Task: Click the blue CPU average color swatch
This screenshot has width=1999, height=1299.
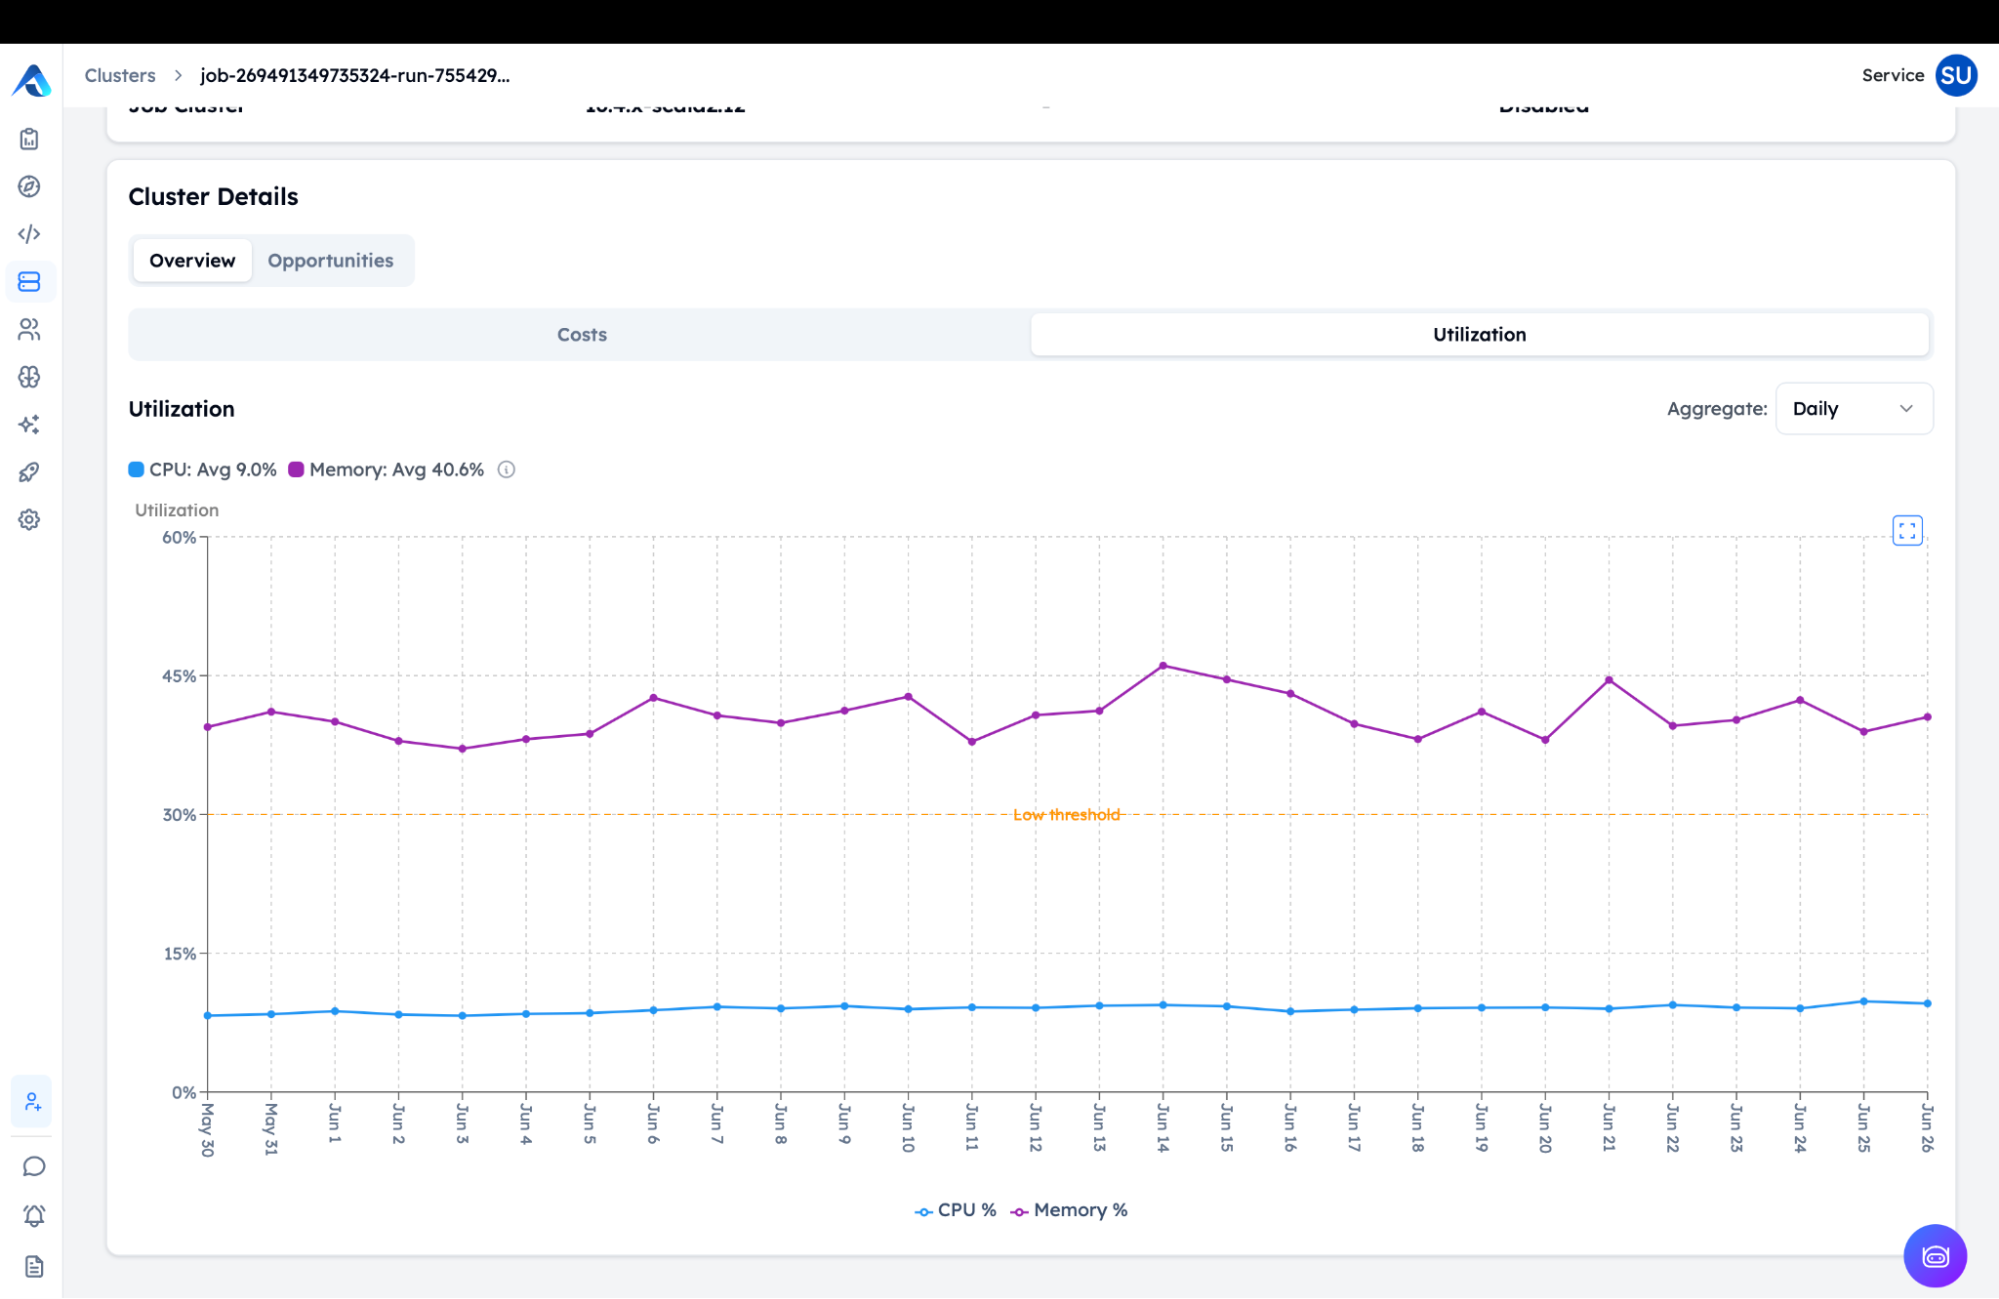Action: [136, 470]
